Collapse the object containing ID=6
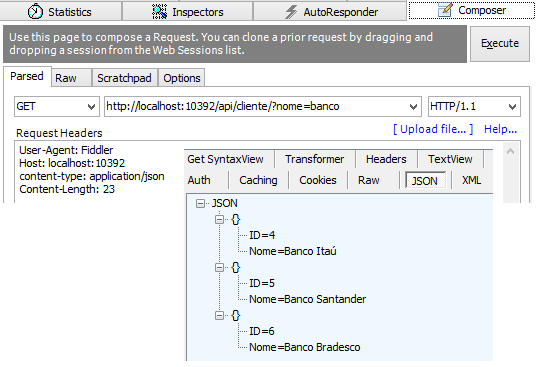542x367 pixels. tap(219, 316)
